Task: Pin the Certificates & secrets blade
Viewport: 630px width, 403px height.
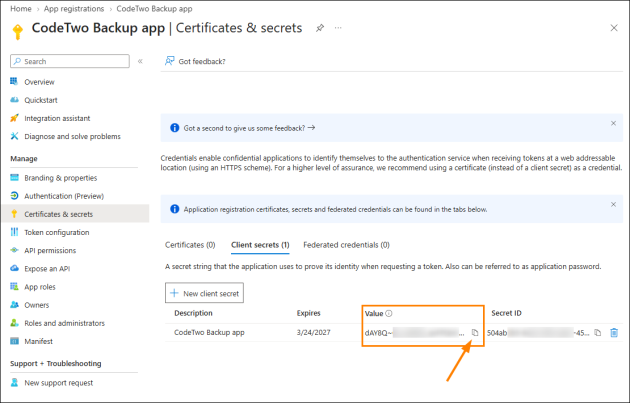Action: tap(320, 28)
